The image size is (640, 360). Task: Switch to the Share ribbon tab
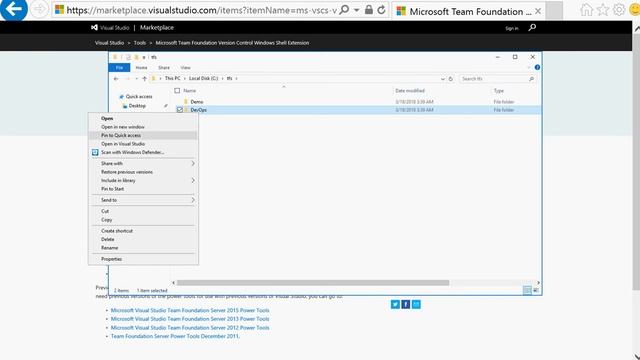click(164, 67)
